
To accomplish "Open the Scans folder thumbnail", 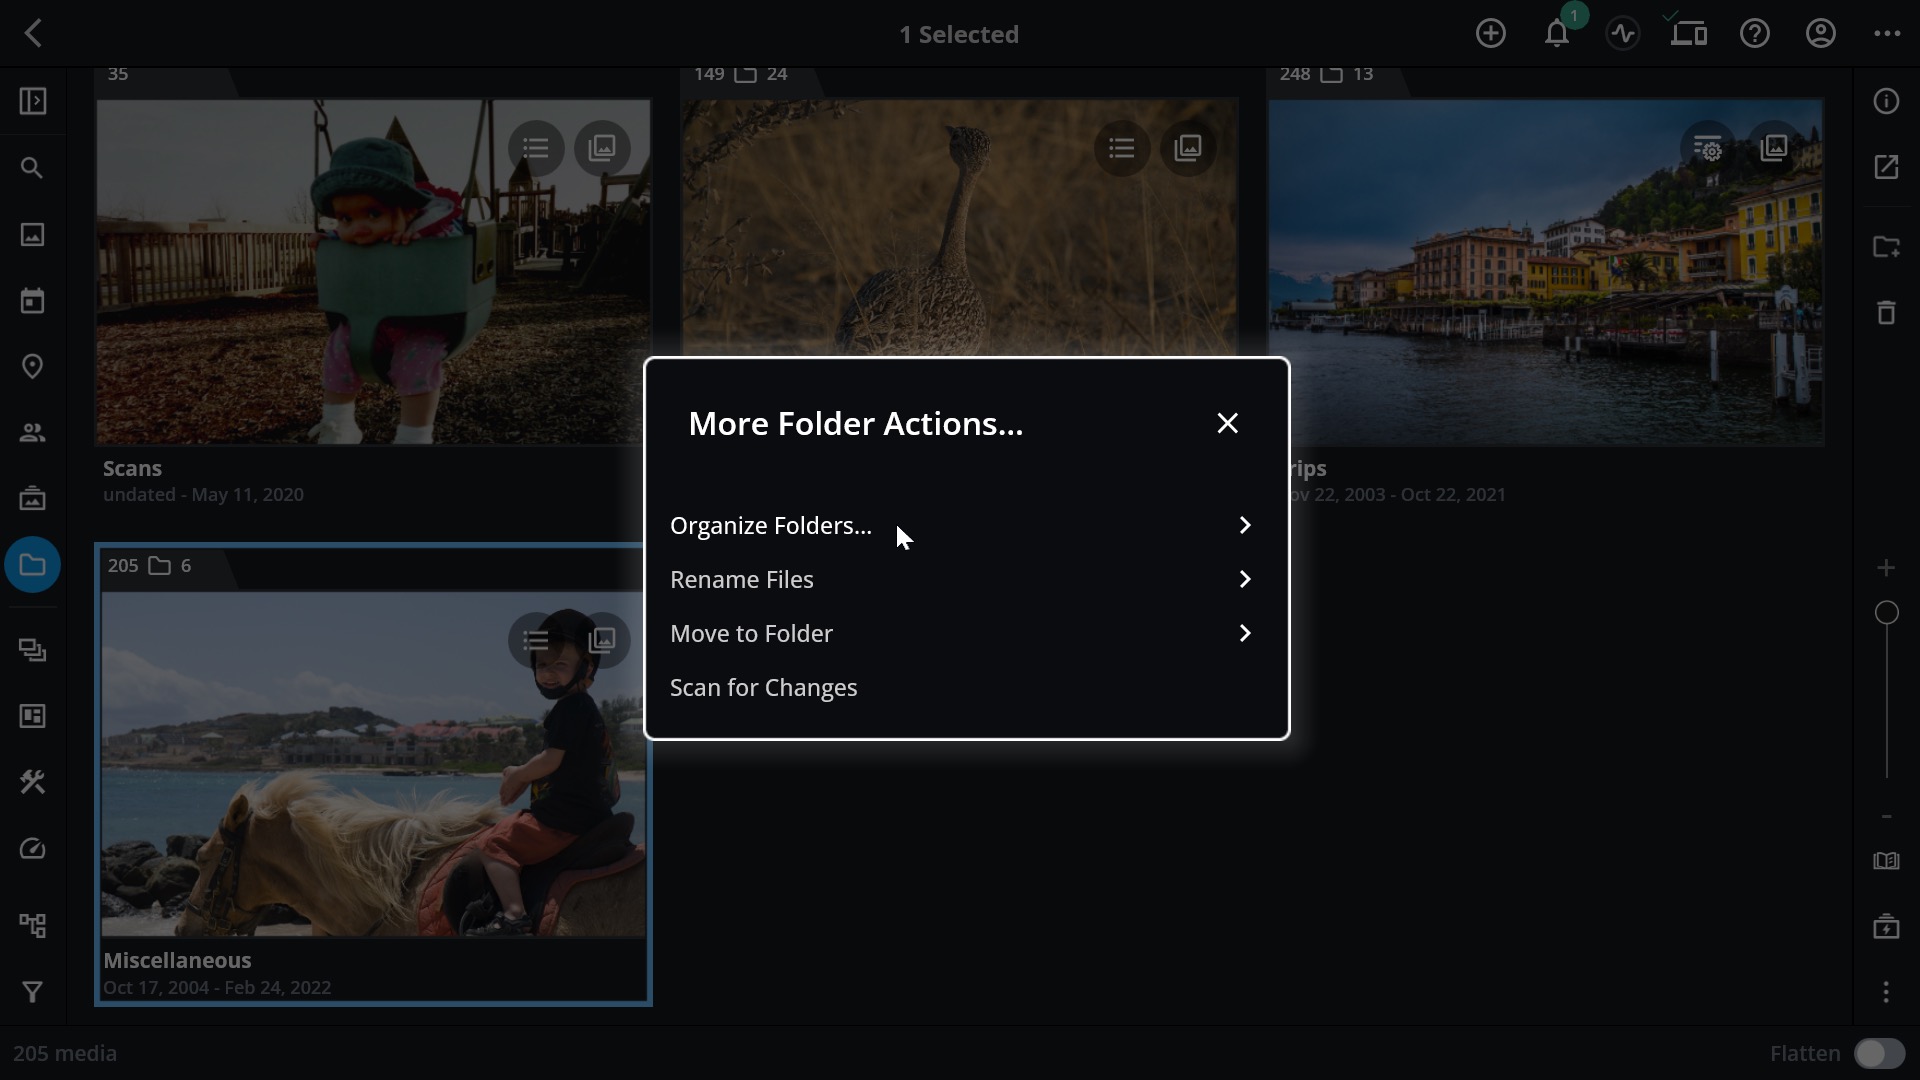I will pos(372,272).
